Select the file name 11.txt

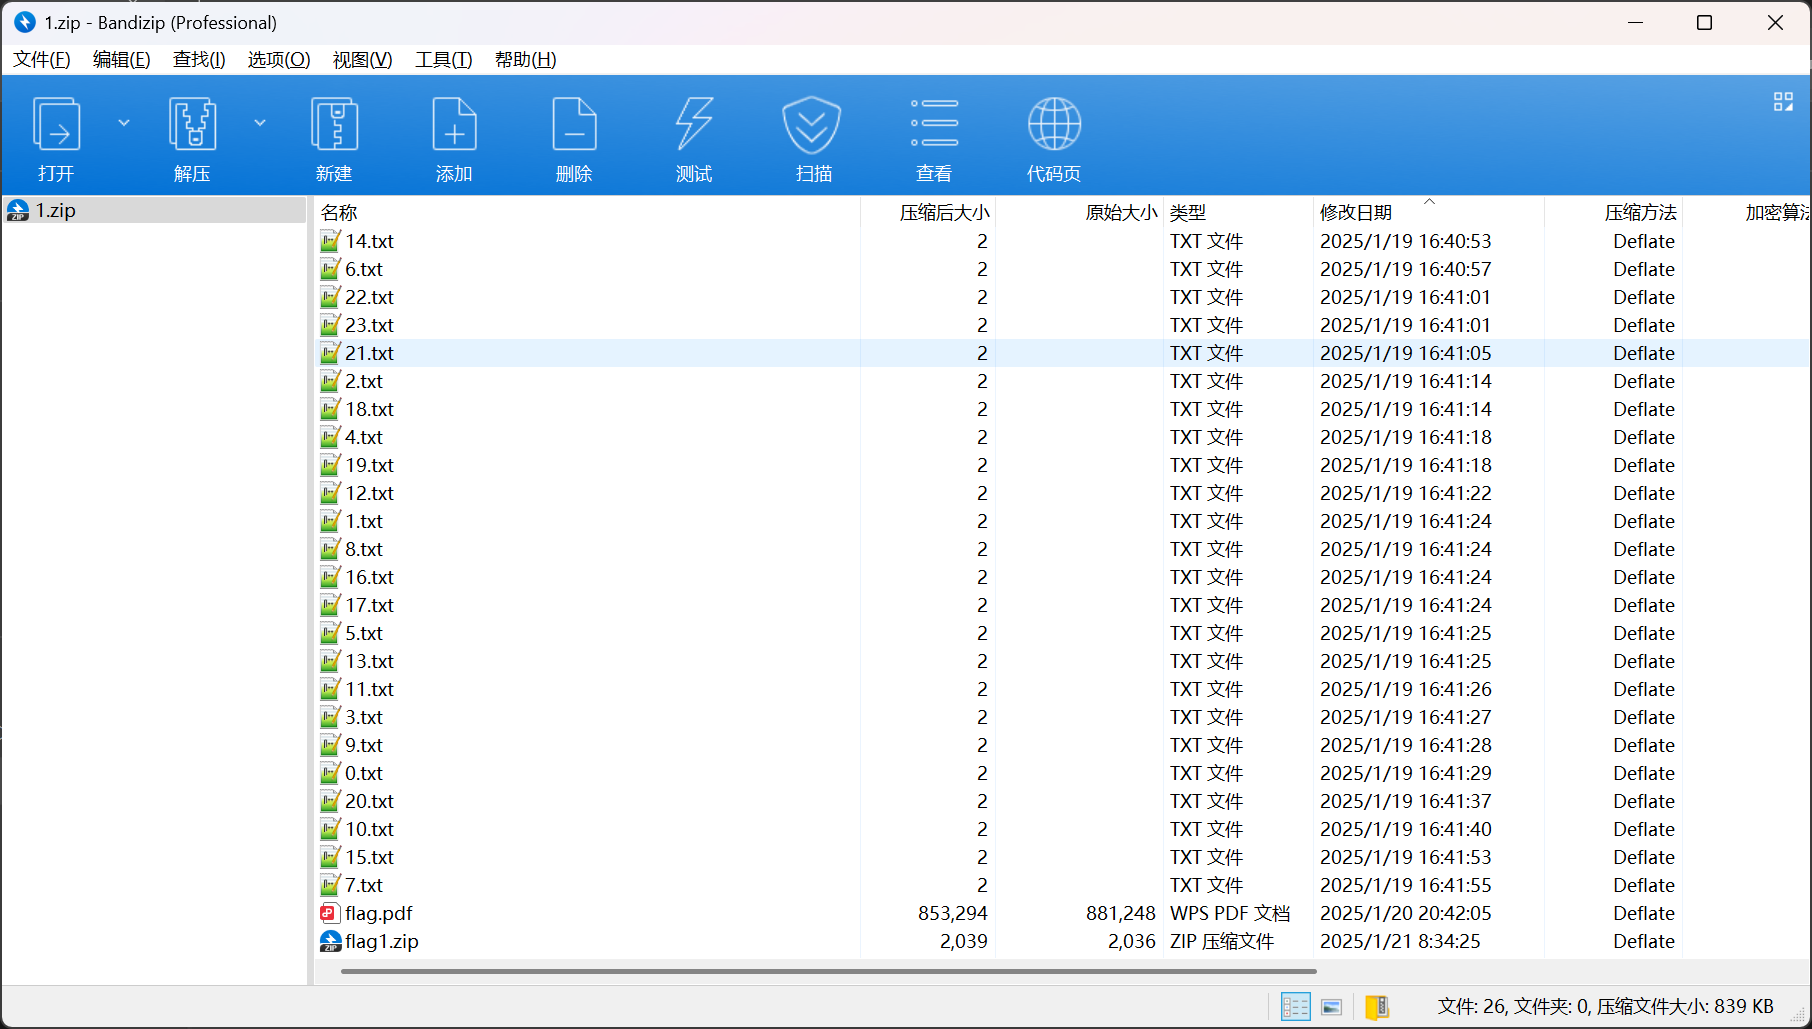pyautogui.click(x=369, y=689)
